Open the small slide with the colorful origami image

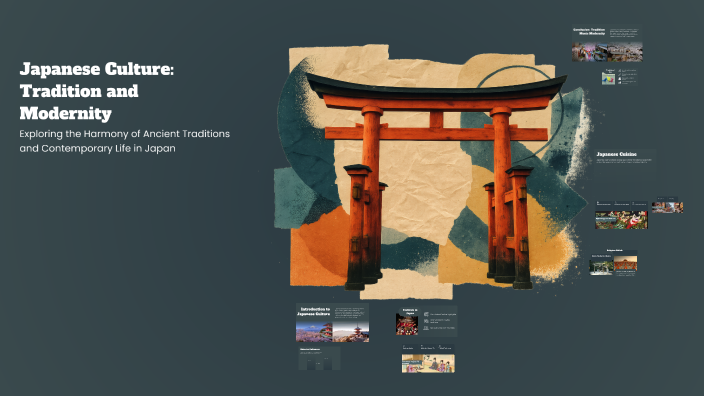click(620, 76)
